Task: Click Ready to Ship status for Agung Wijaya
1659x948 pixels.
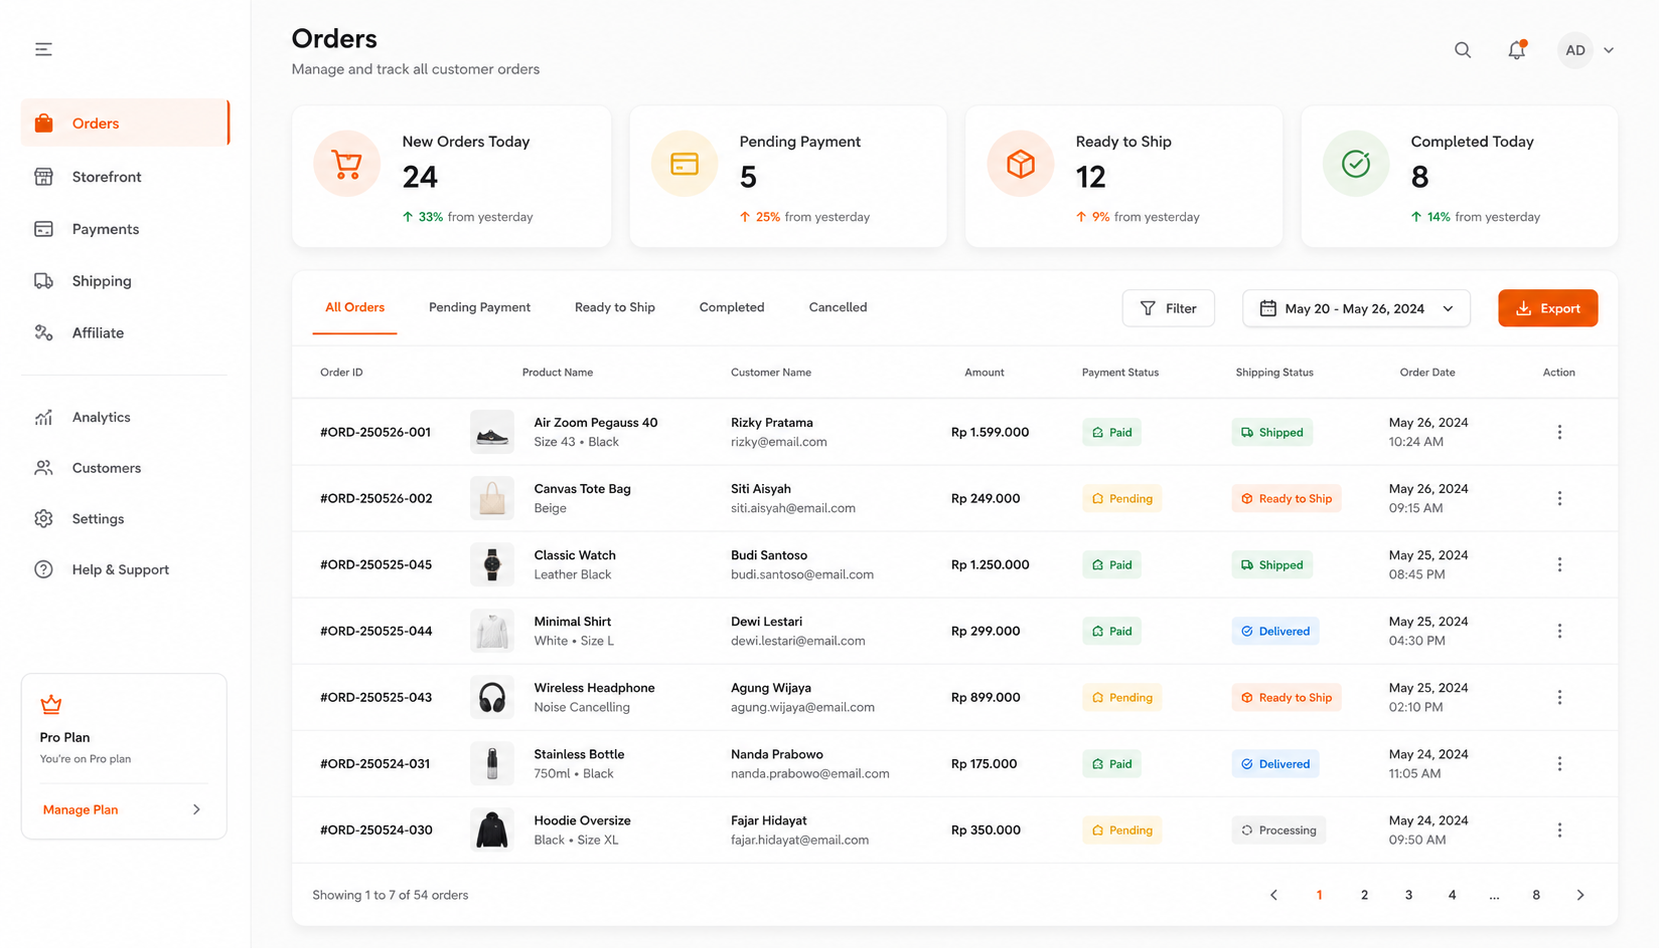Action: pos(1286,697)
